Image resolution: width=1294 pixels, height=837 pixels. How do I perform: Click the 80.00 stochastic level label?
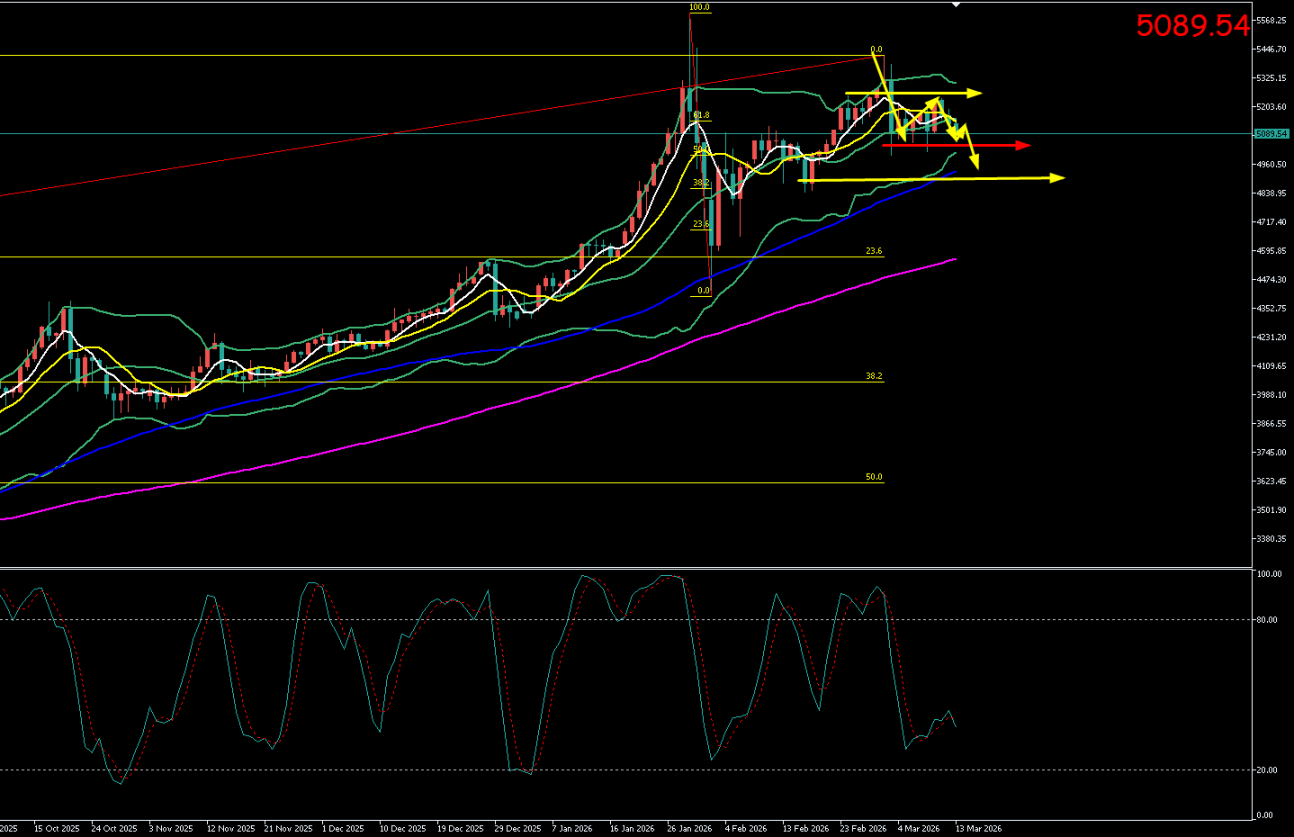[1268, 620]
